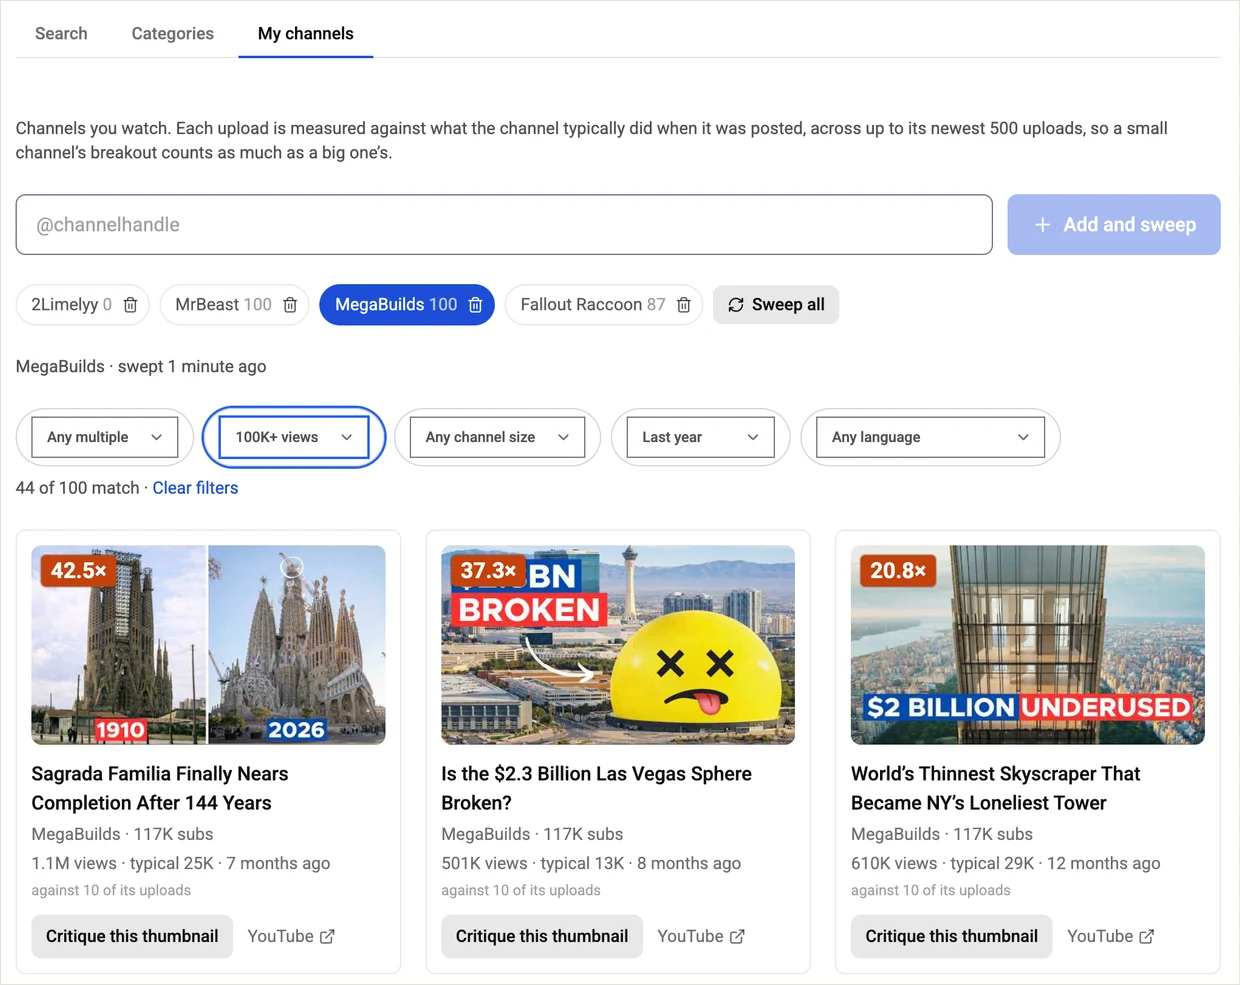Select the MegaBuilds channel chip
The image size is (1240, 985).
(395, 305)
